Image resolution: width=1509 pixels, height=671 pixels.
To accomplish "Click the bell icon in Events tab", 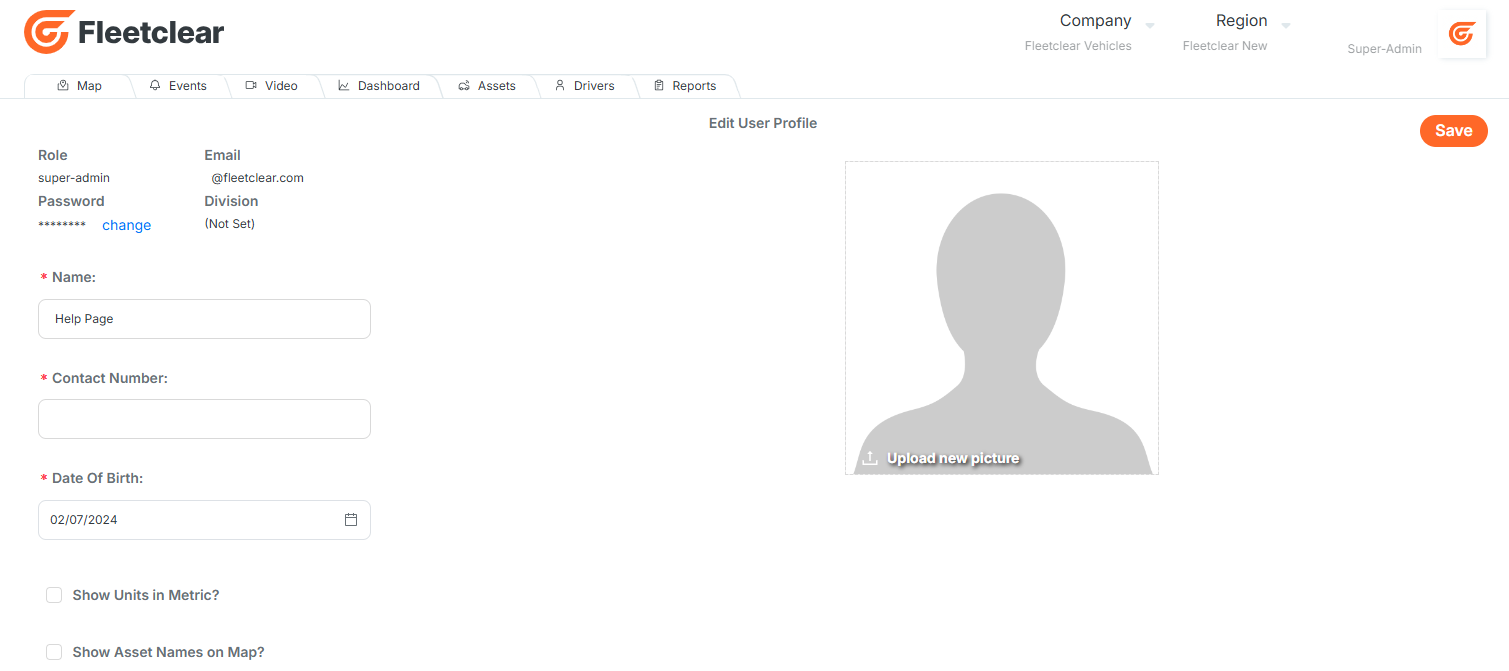I will pyautogui.click(x=155, y=86).
